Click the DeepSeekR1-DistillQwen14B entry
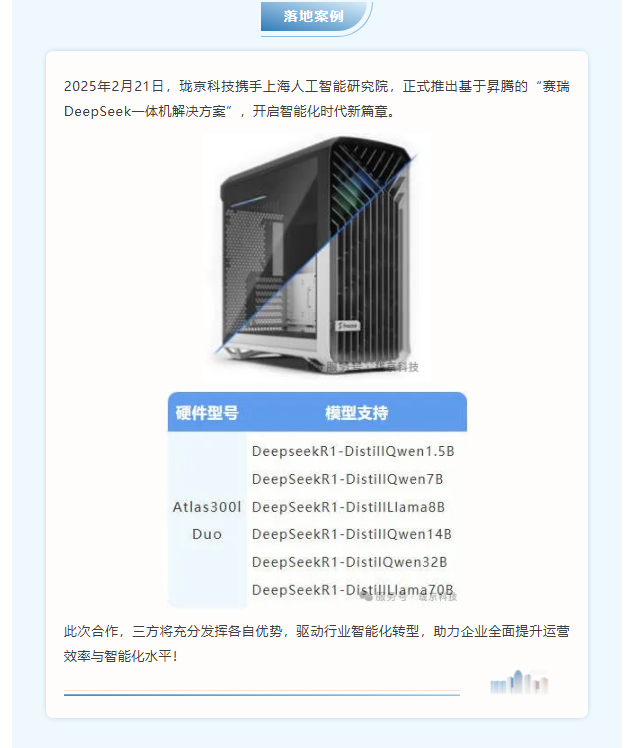The image size is (630, 748). point(352,534)
